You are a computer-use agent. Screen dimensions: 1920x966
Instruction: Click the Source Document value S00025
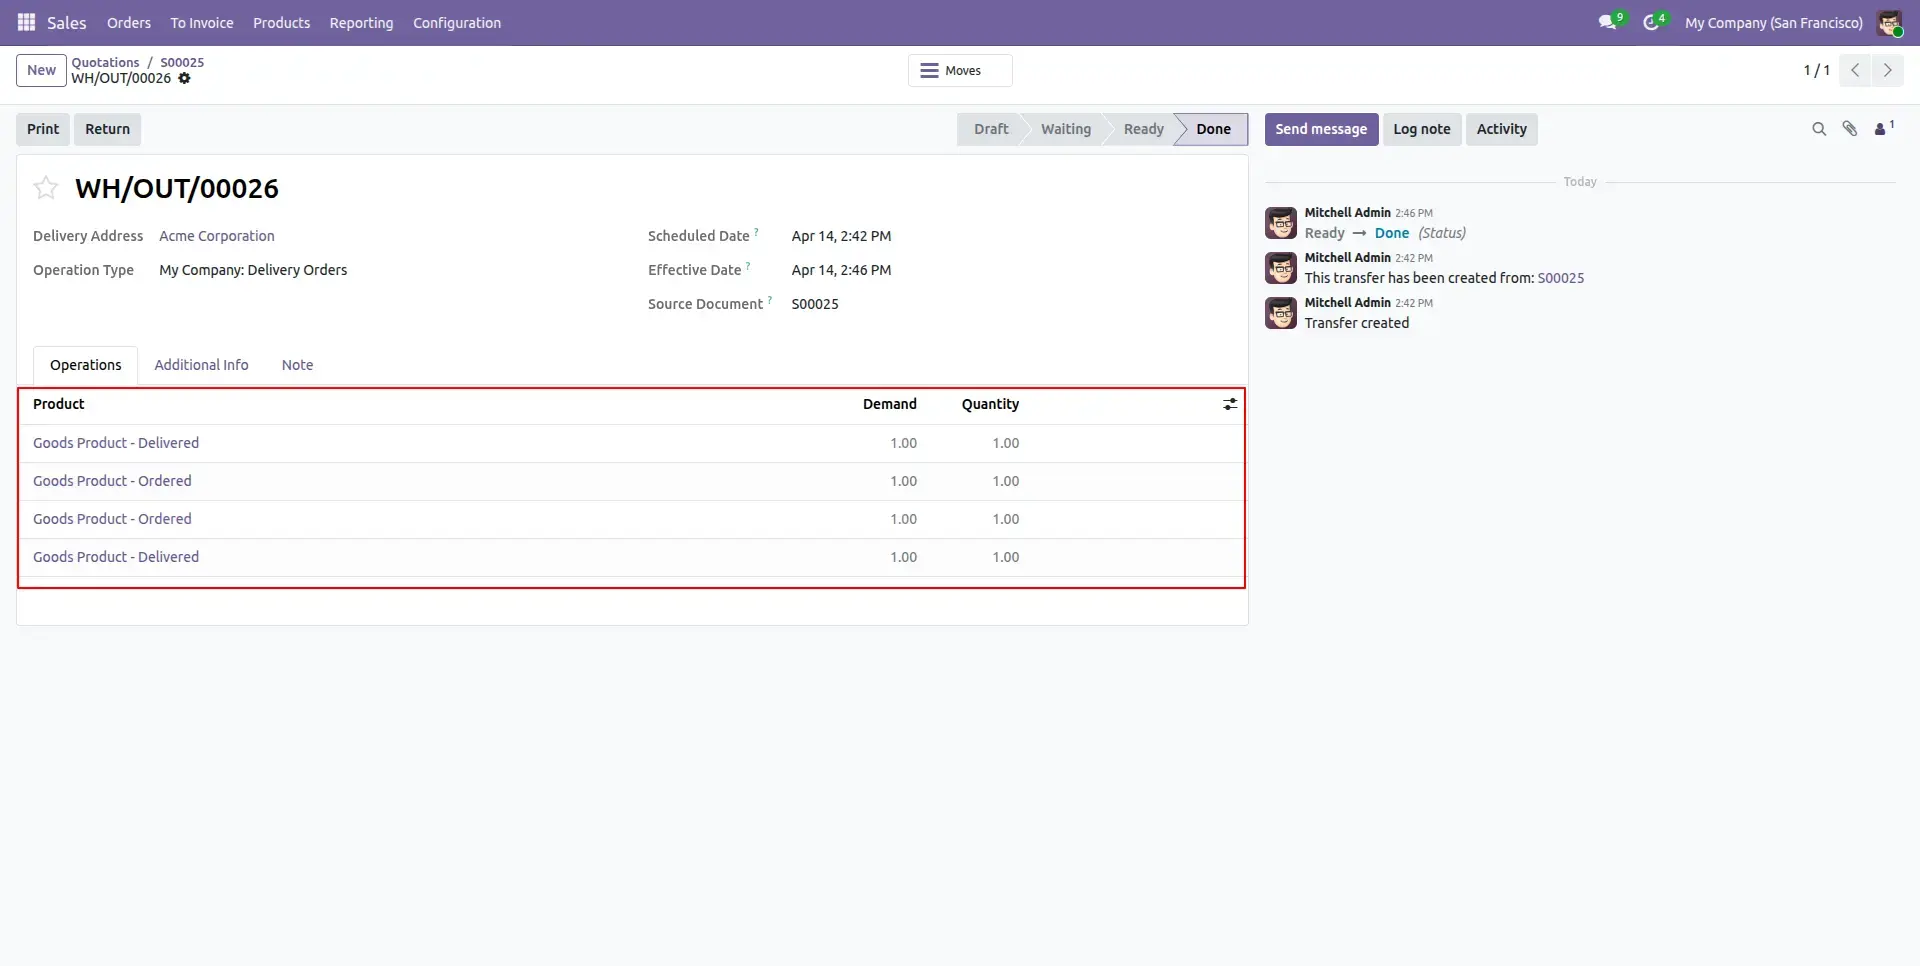coord(815,304)
